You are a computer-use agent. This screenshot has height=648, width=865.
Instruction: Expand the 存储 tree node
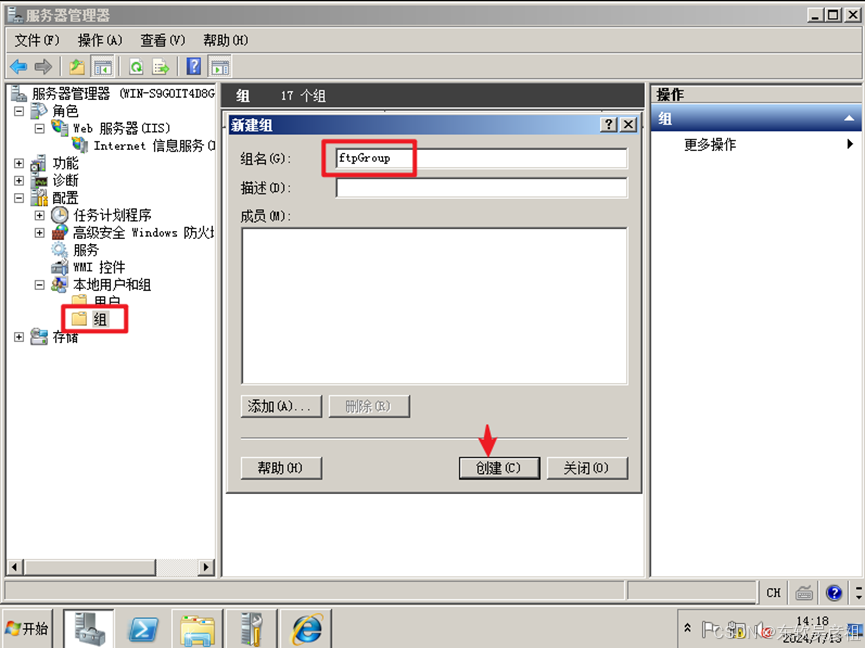[x=19, y=336]
